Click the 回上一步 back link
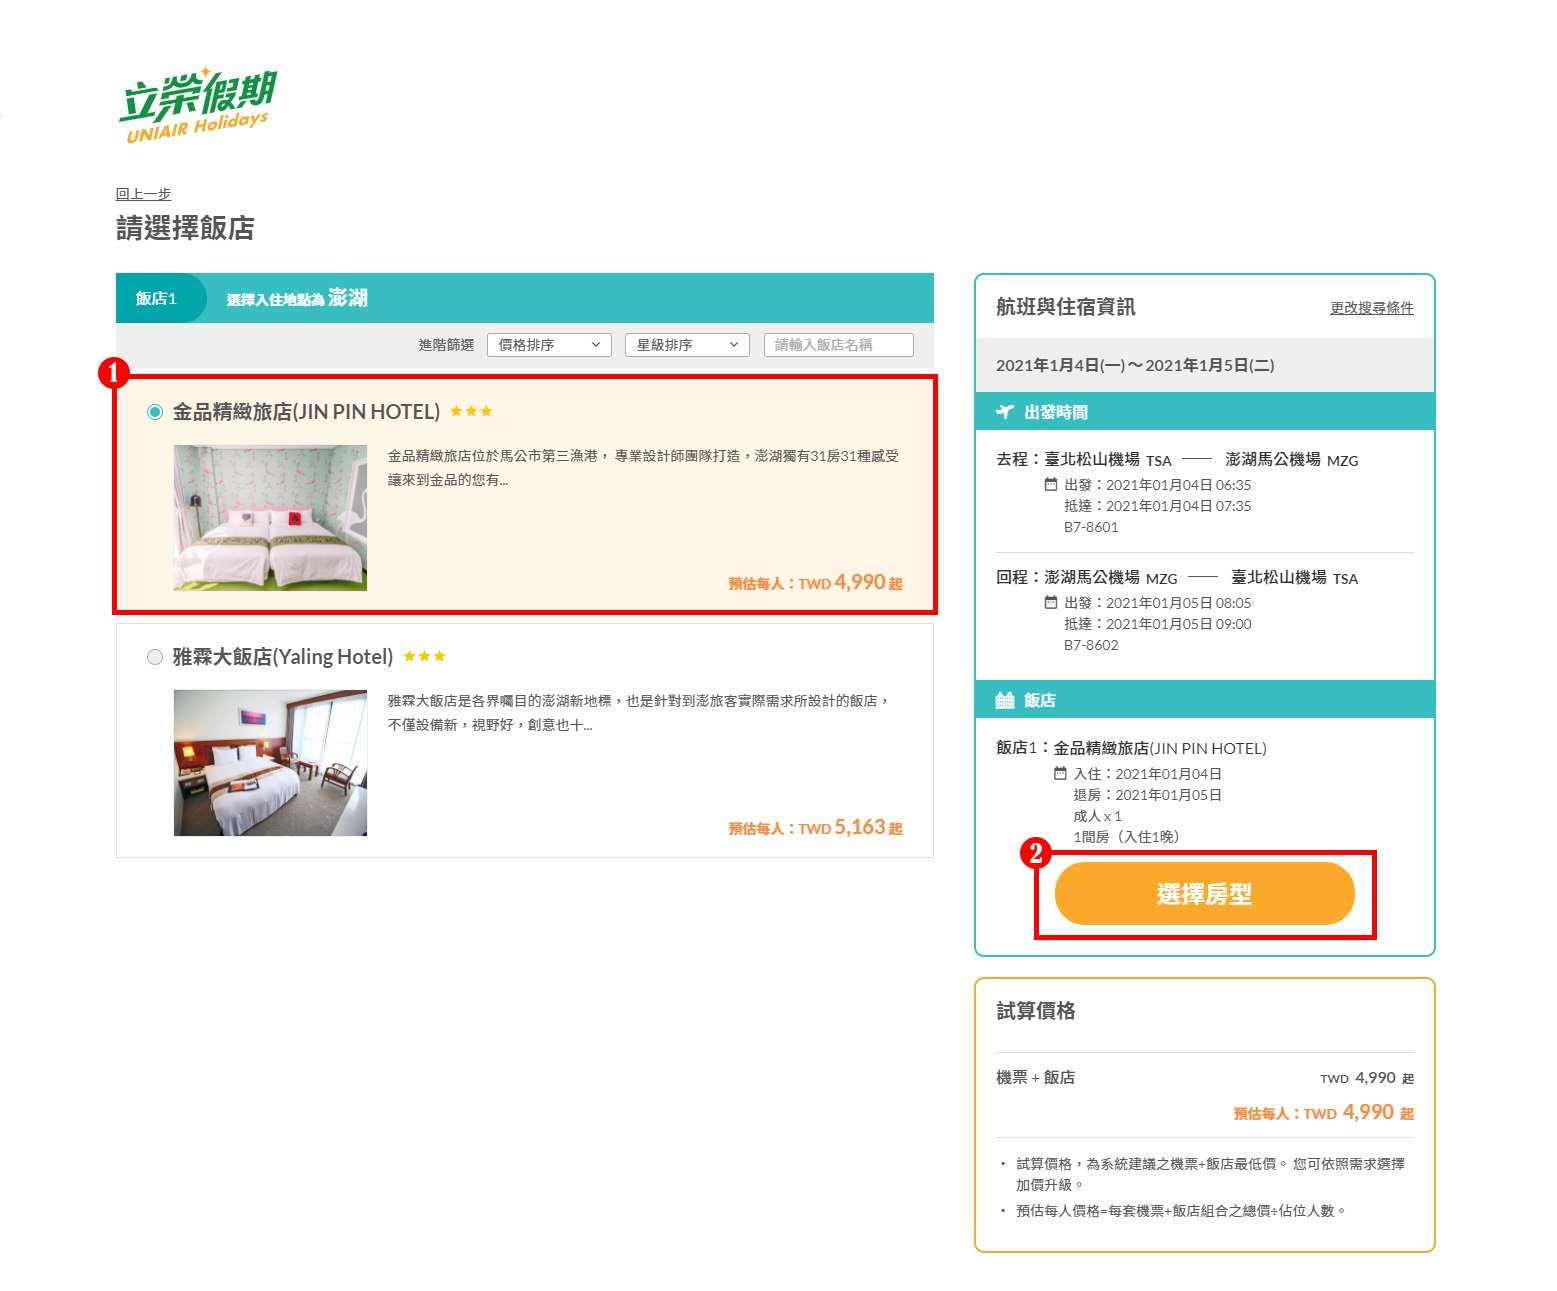The image size is (1557, 1291). (x=143, y=194)
